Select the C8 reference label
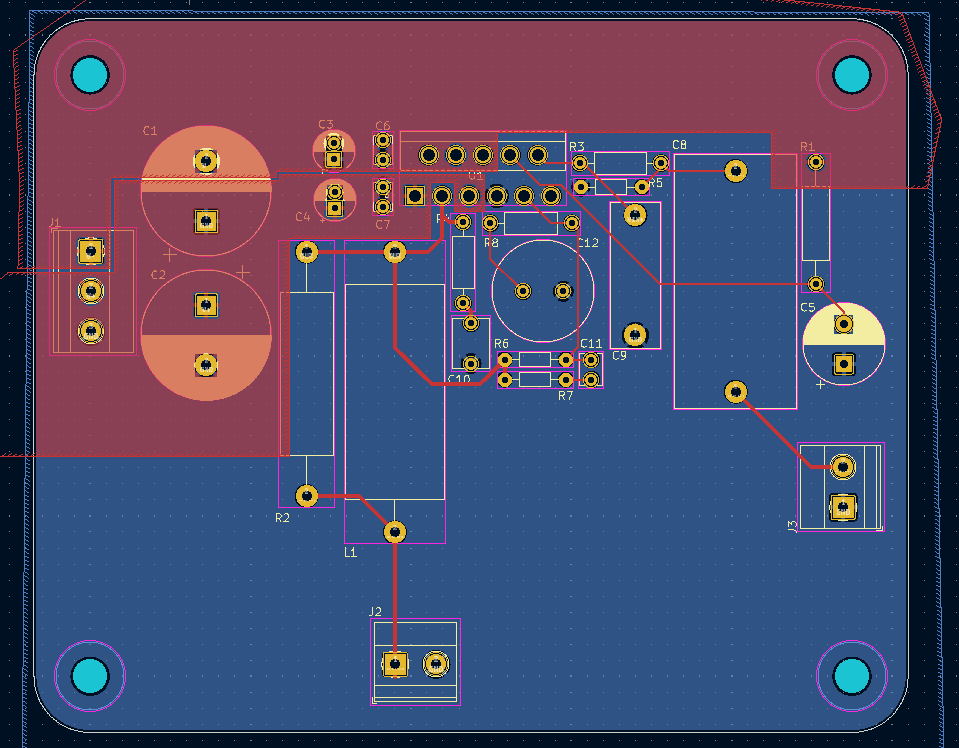Image resolution: width=959 pixels, height=748 pixels. 679,145
